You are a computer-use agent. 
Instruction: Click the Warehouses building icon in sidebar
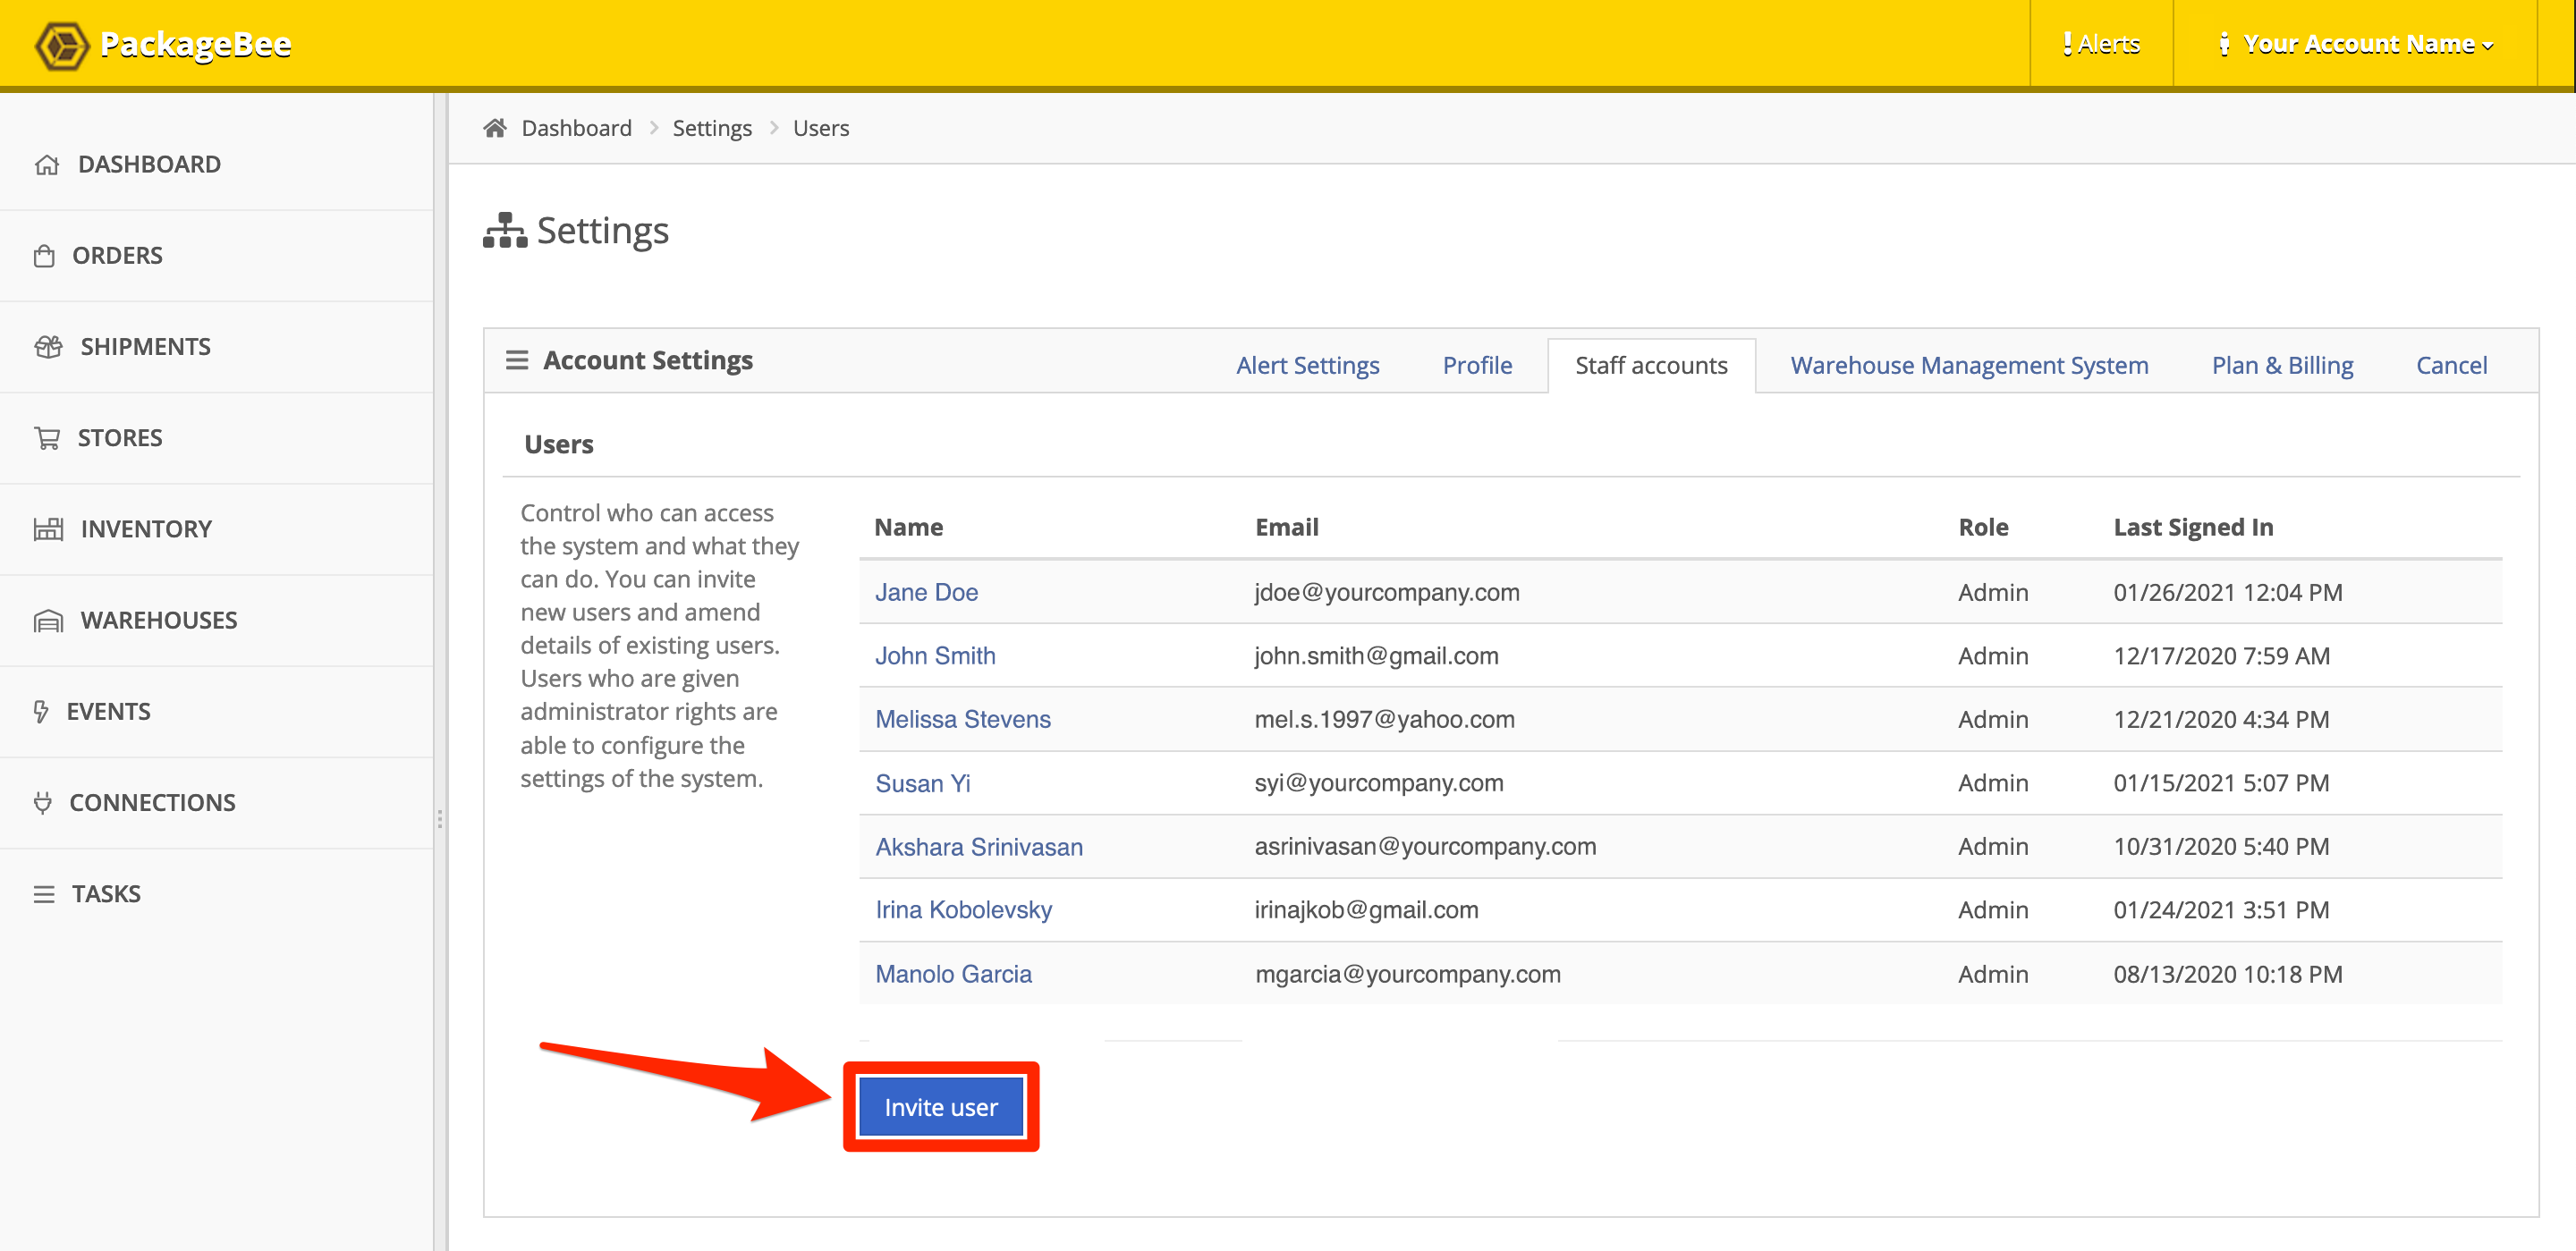48,621
